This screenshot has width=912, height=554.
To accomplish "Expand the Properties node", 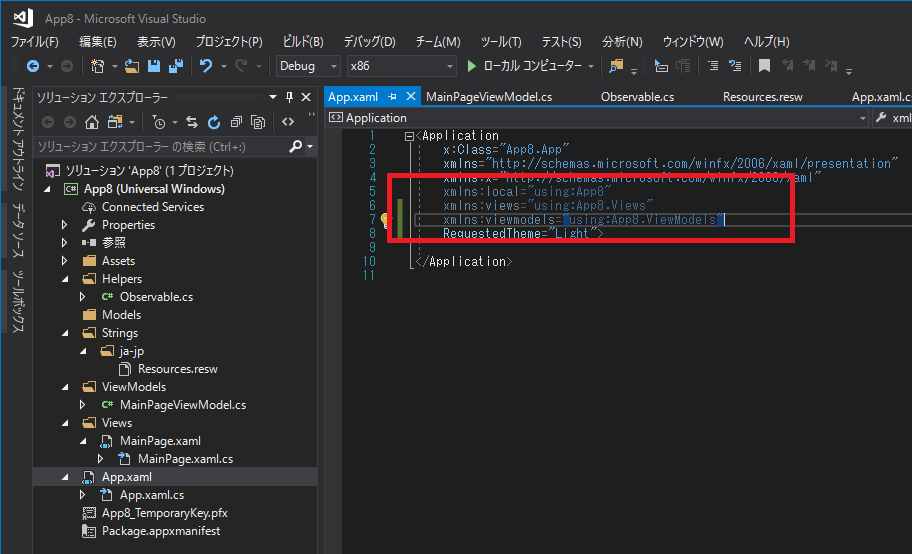I will pyautogui.click(x=65, y=225).
